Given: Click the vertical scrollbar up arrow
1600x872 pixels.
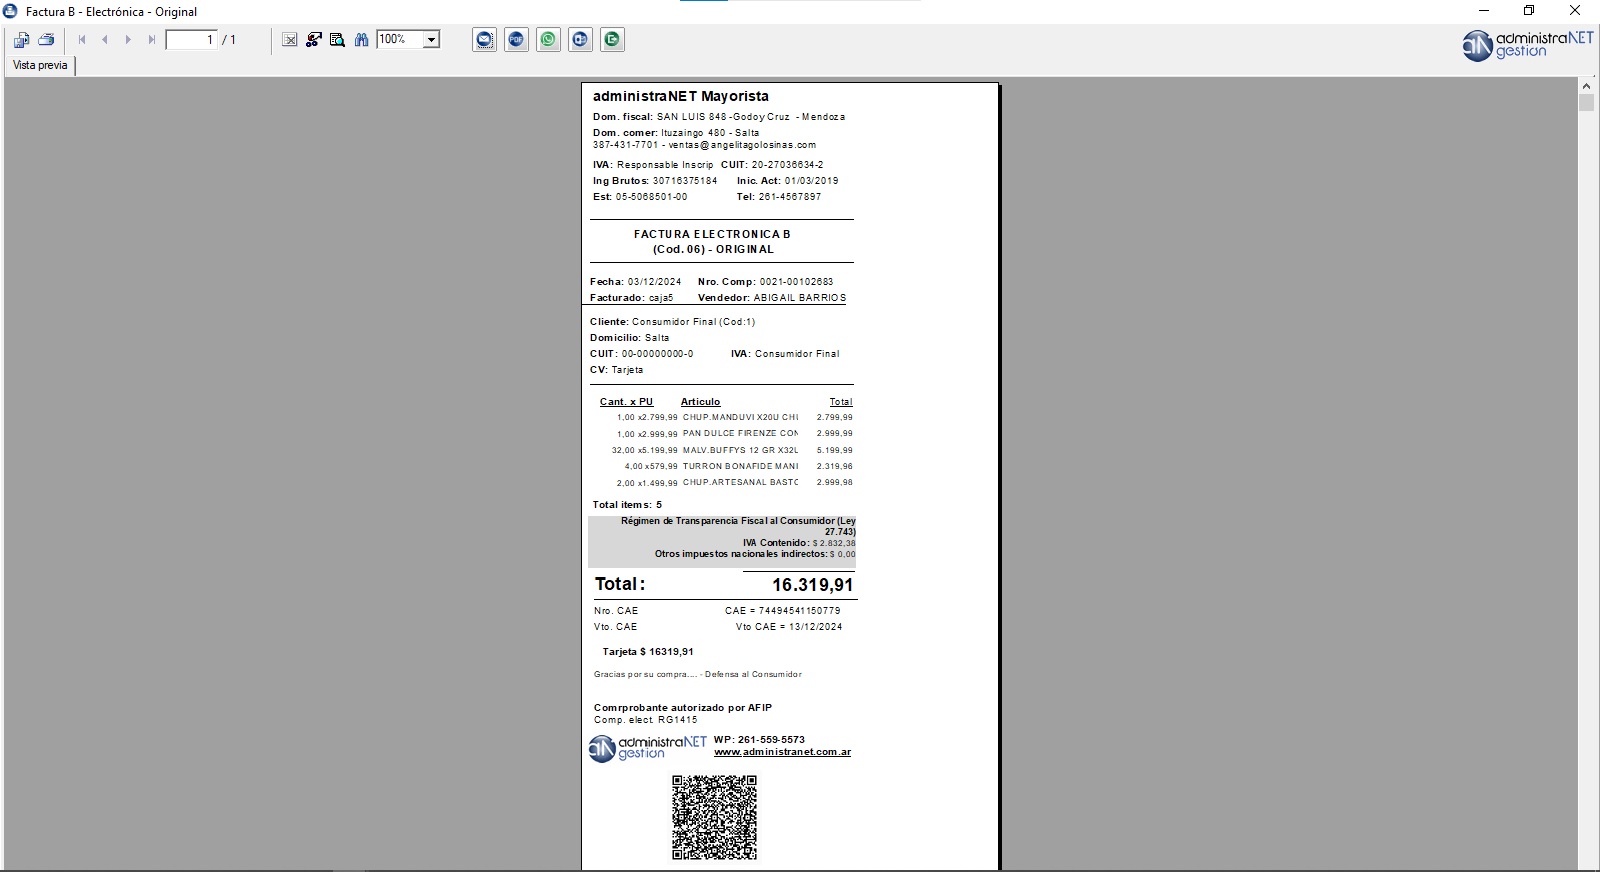Looking at the screenshot, I should tap(1587, 86).
